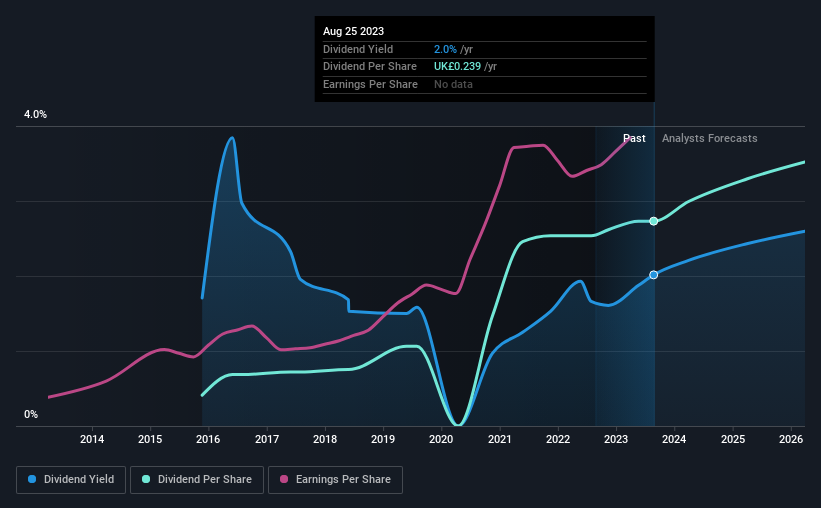Click the blue Dividend Yield legend dot
This screenshot has width=821, height=508.
coord(32,479)
